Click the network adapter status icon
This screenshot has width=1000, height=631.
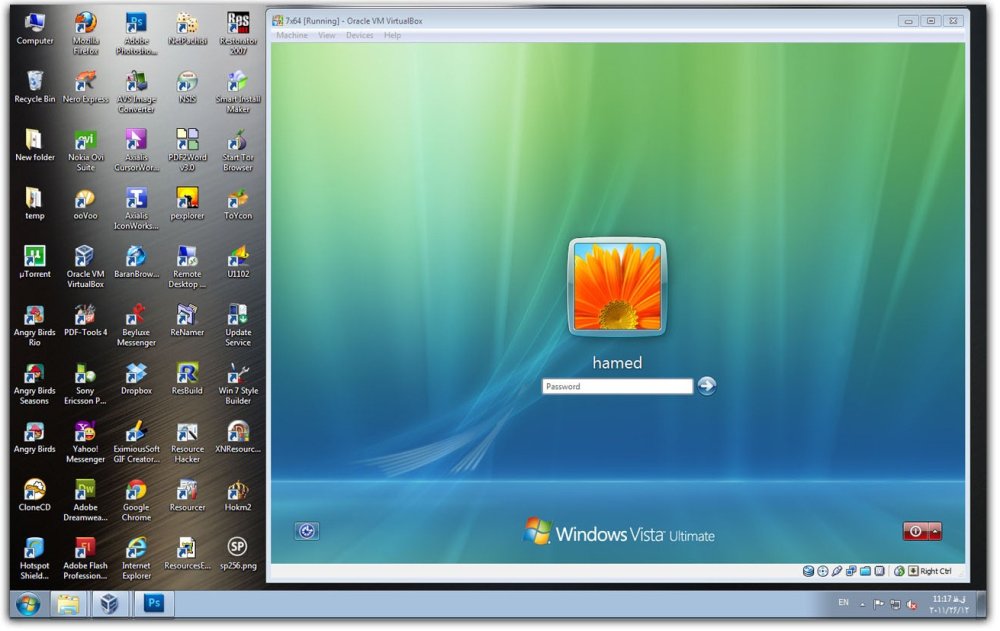coord(851,570)
